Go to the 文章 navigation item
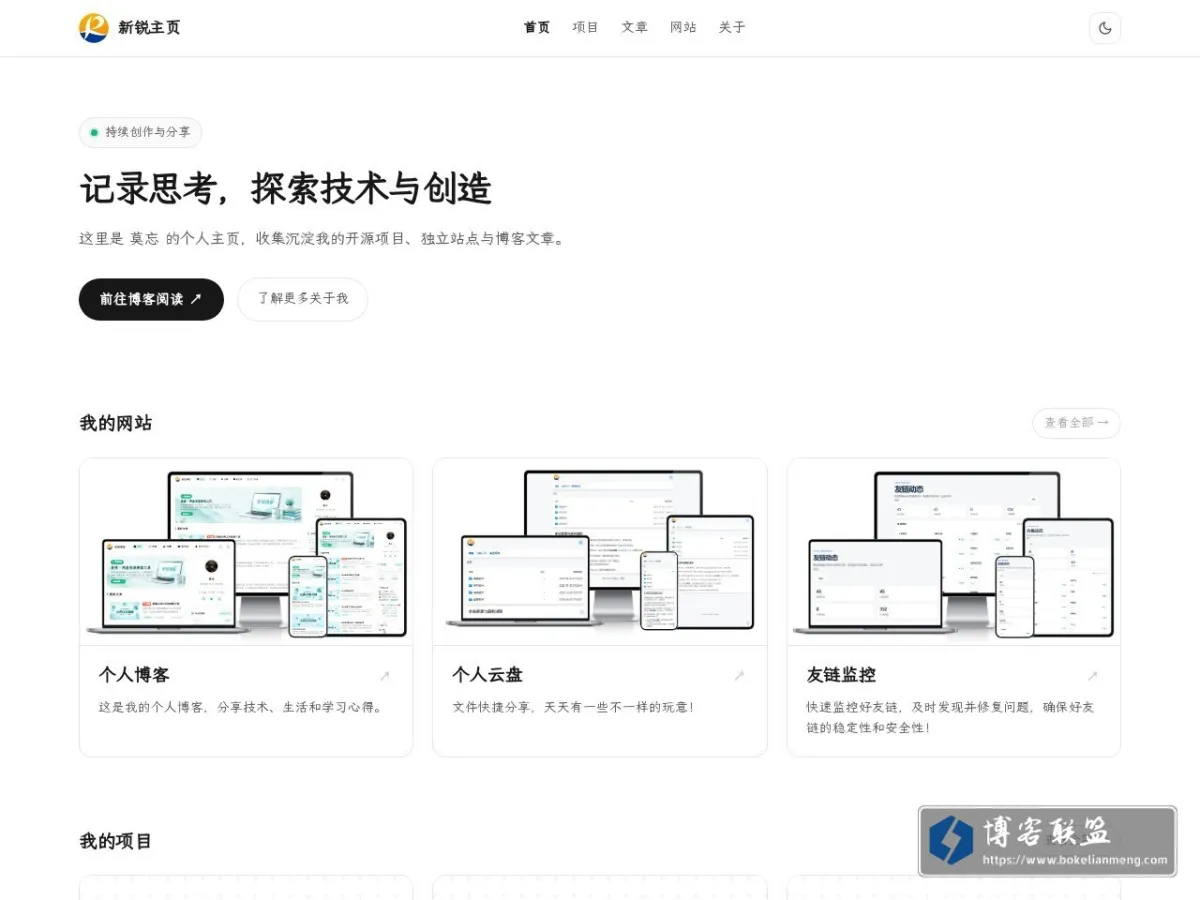 point(635,28)
